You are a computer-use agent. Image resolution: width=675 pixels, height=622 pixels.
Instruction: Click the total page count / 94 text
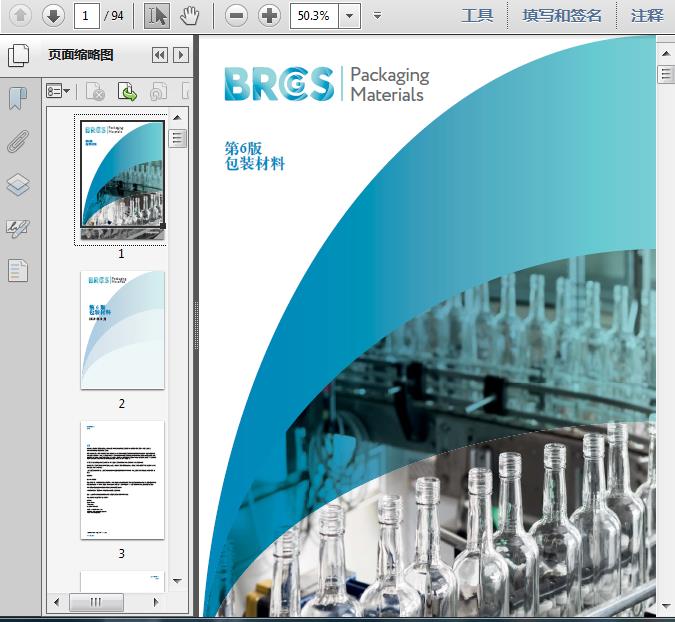(114, 16)
